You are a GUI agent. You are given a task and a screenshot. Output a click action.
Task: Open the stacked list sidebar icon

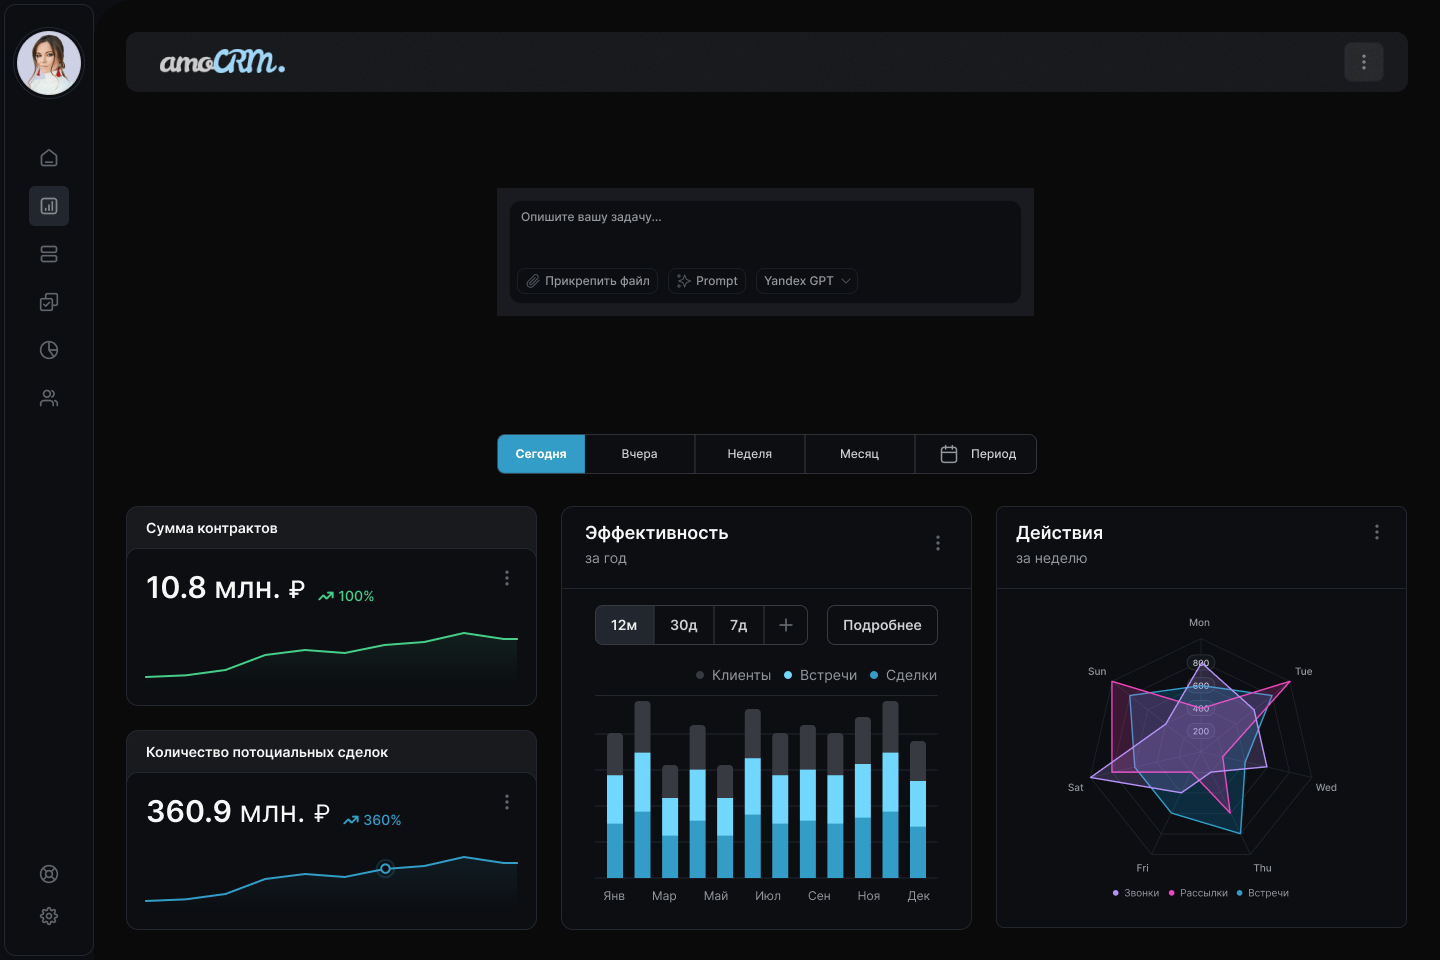point(49,254)
